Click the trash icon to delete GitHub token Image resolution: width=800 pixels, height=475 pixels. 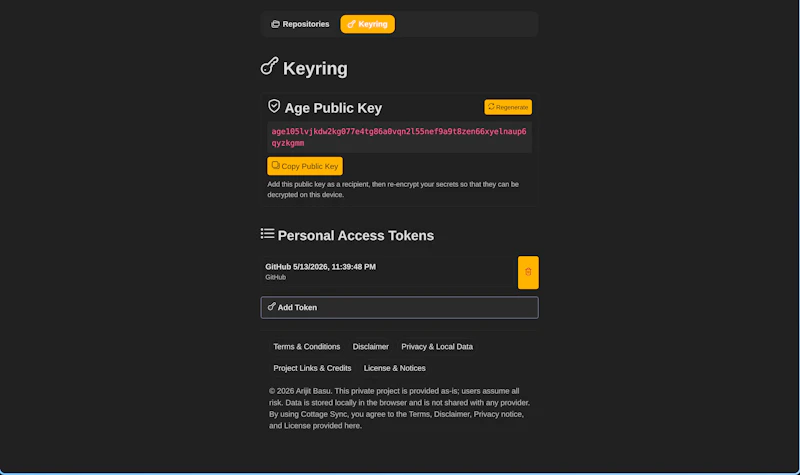point(528,272)
